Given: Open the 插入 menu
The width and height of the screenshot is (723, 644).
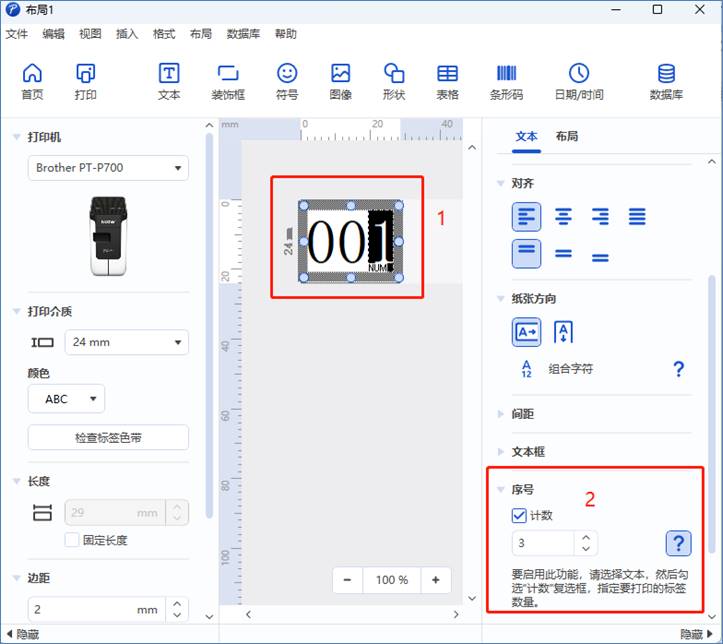Looking at the screenshot, I should click(x=127, y=34).
